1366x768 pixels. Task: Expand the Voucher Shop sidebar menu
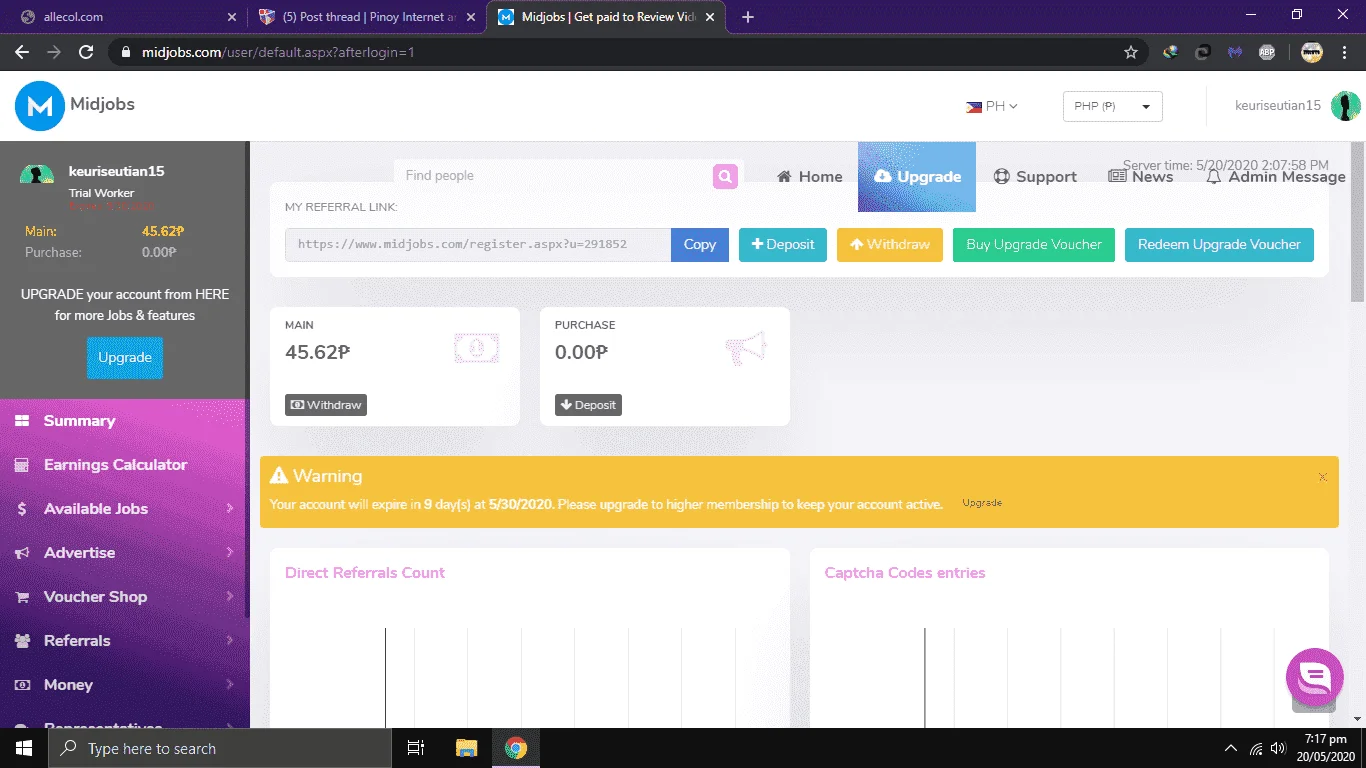(x=123, y=597)
